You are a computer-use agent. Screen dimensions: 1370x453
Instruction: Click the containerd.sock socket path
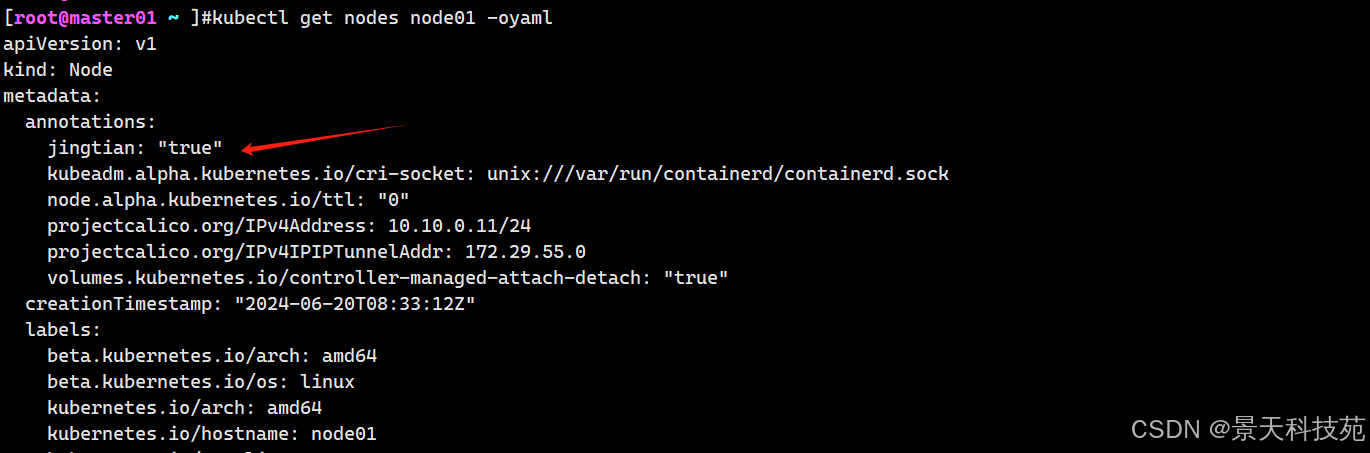tap(718, 174)
